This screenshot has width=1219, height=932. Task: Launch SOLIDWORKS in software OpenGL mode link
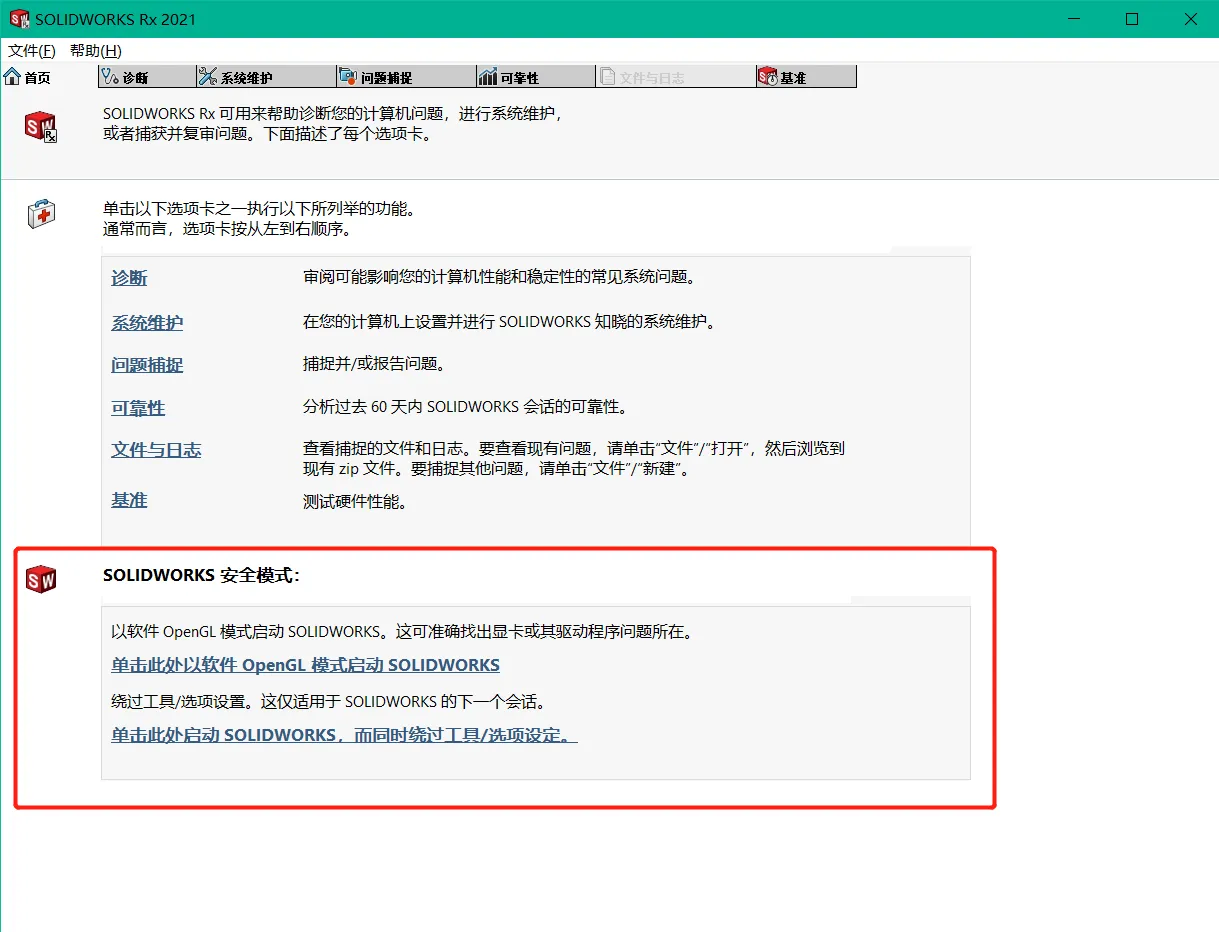point(305,665)
